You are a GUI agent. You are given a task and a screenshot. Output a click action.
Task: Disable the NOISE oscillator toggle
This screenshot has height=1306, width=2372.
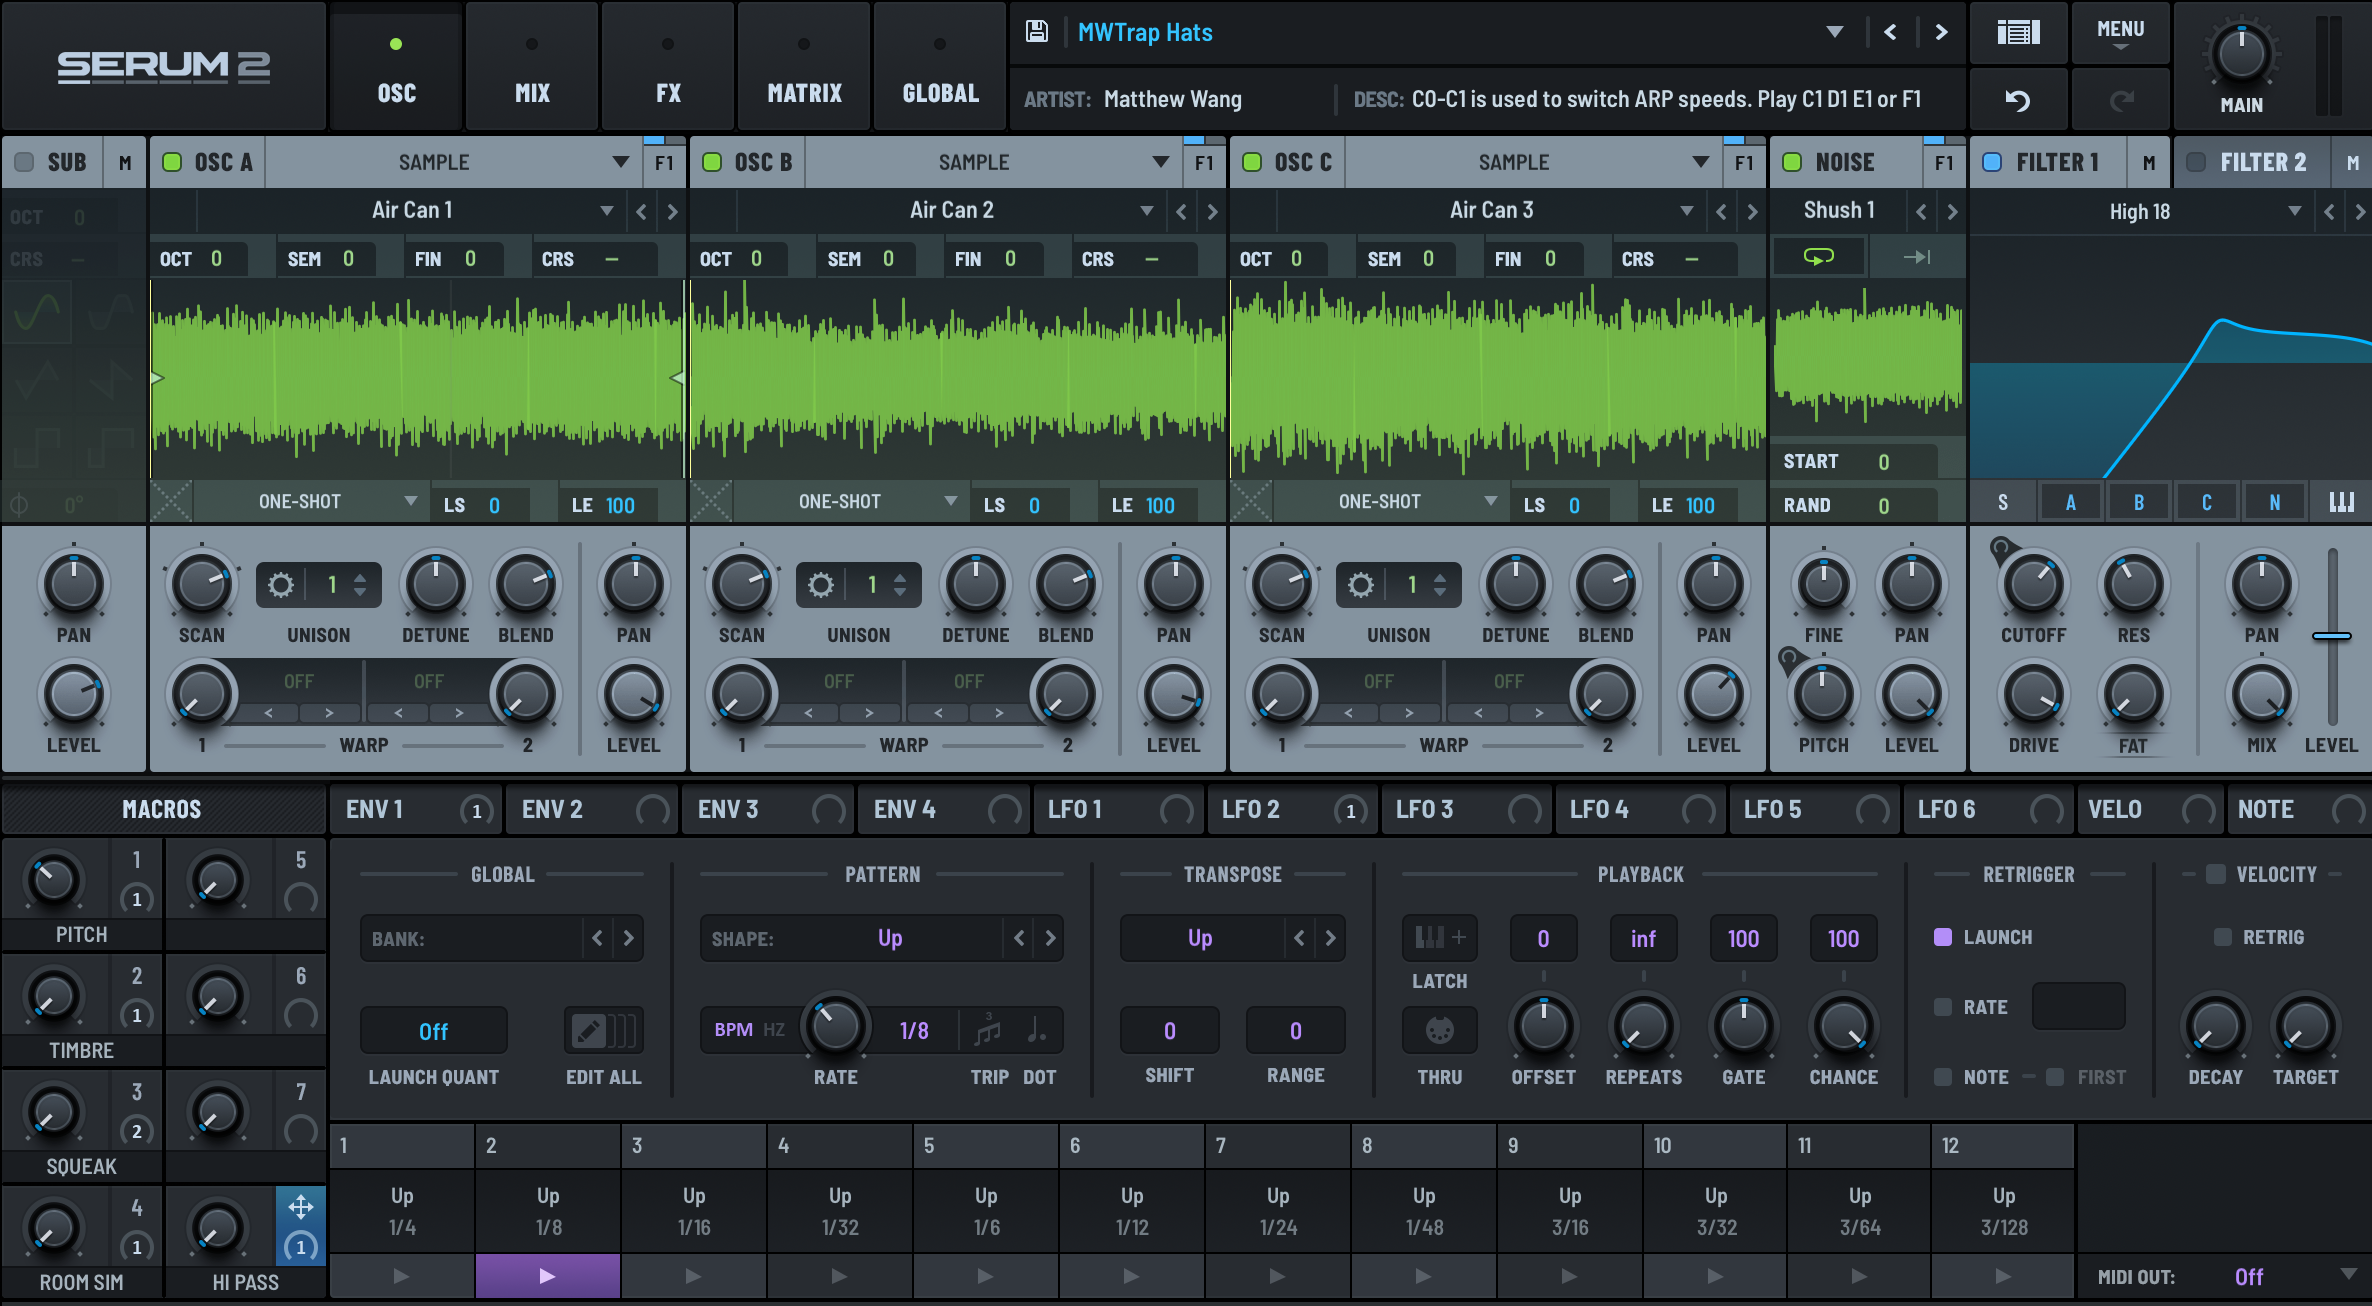click(x=1792, y=162)
